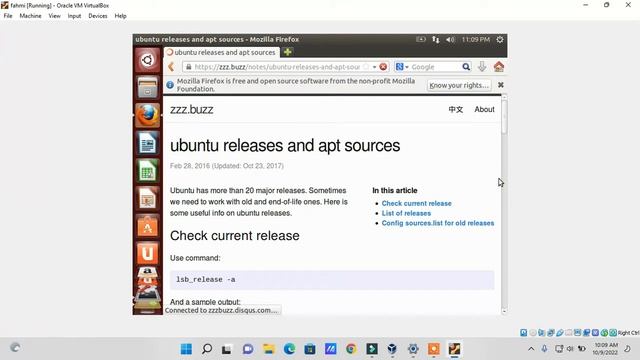Open a new tab with green plus
640x360 pixels.
pos(287,52)
